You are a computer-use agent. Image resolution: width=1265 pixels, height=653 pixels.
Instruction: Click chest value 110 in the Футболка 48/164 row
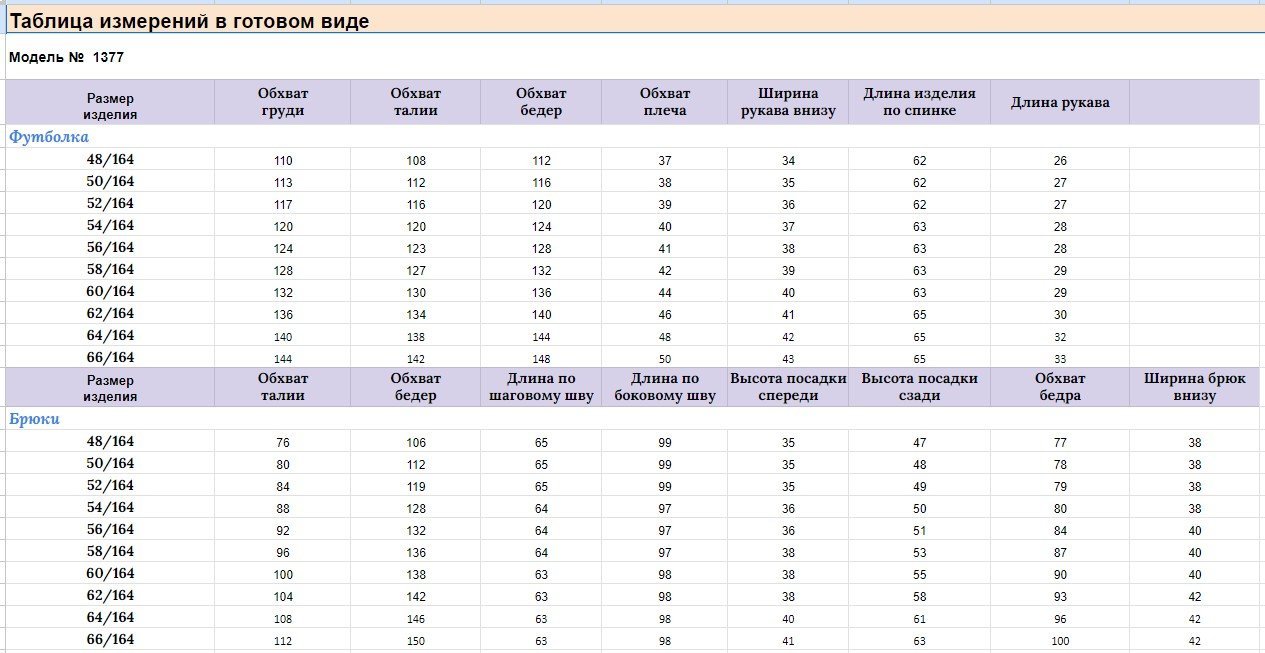point(283,161)
